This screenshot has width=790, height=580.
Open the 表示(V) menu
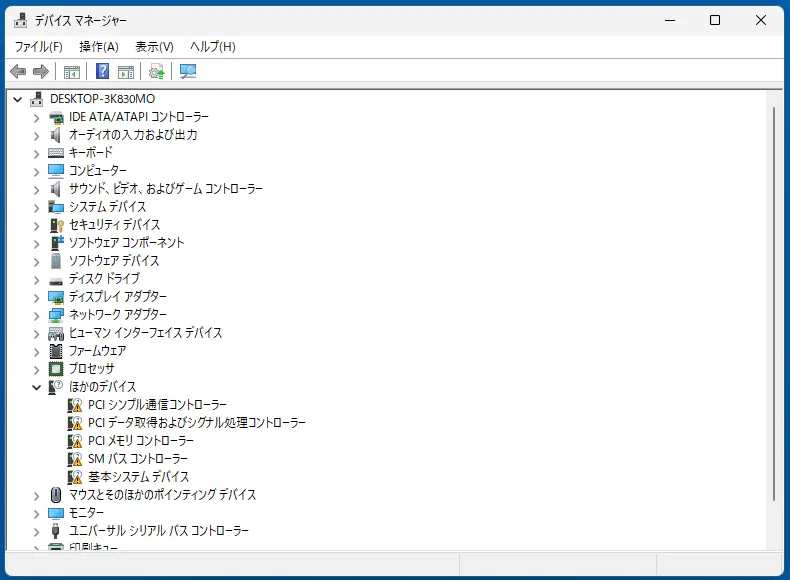pyautogui.click(x=154, y=47)
